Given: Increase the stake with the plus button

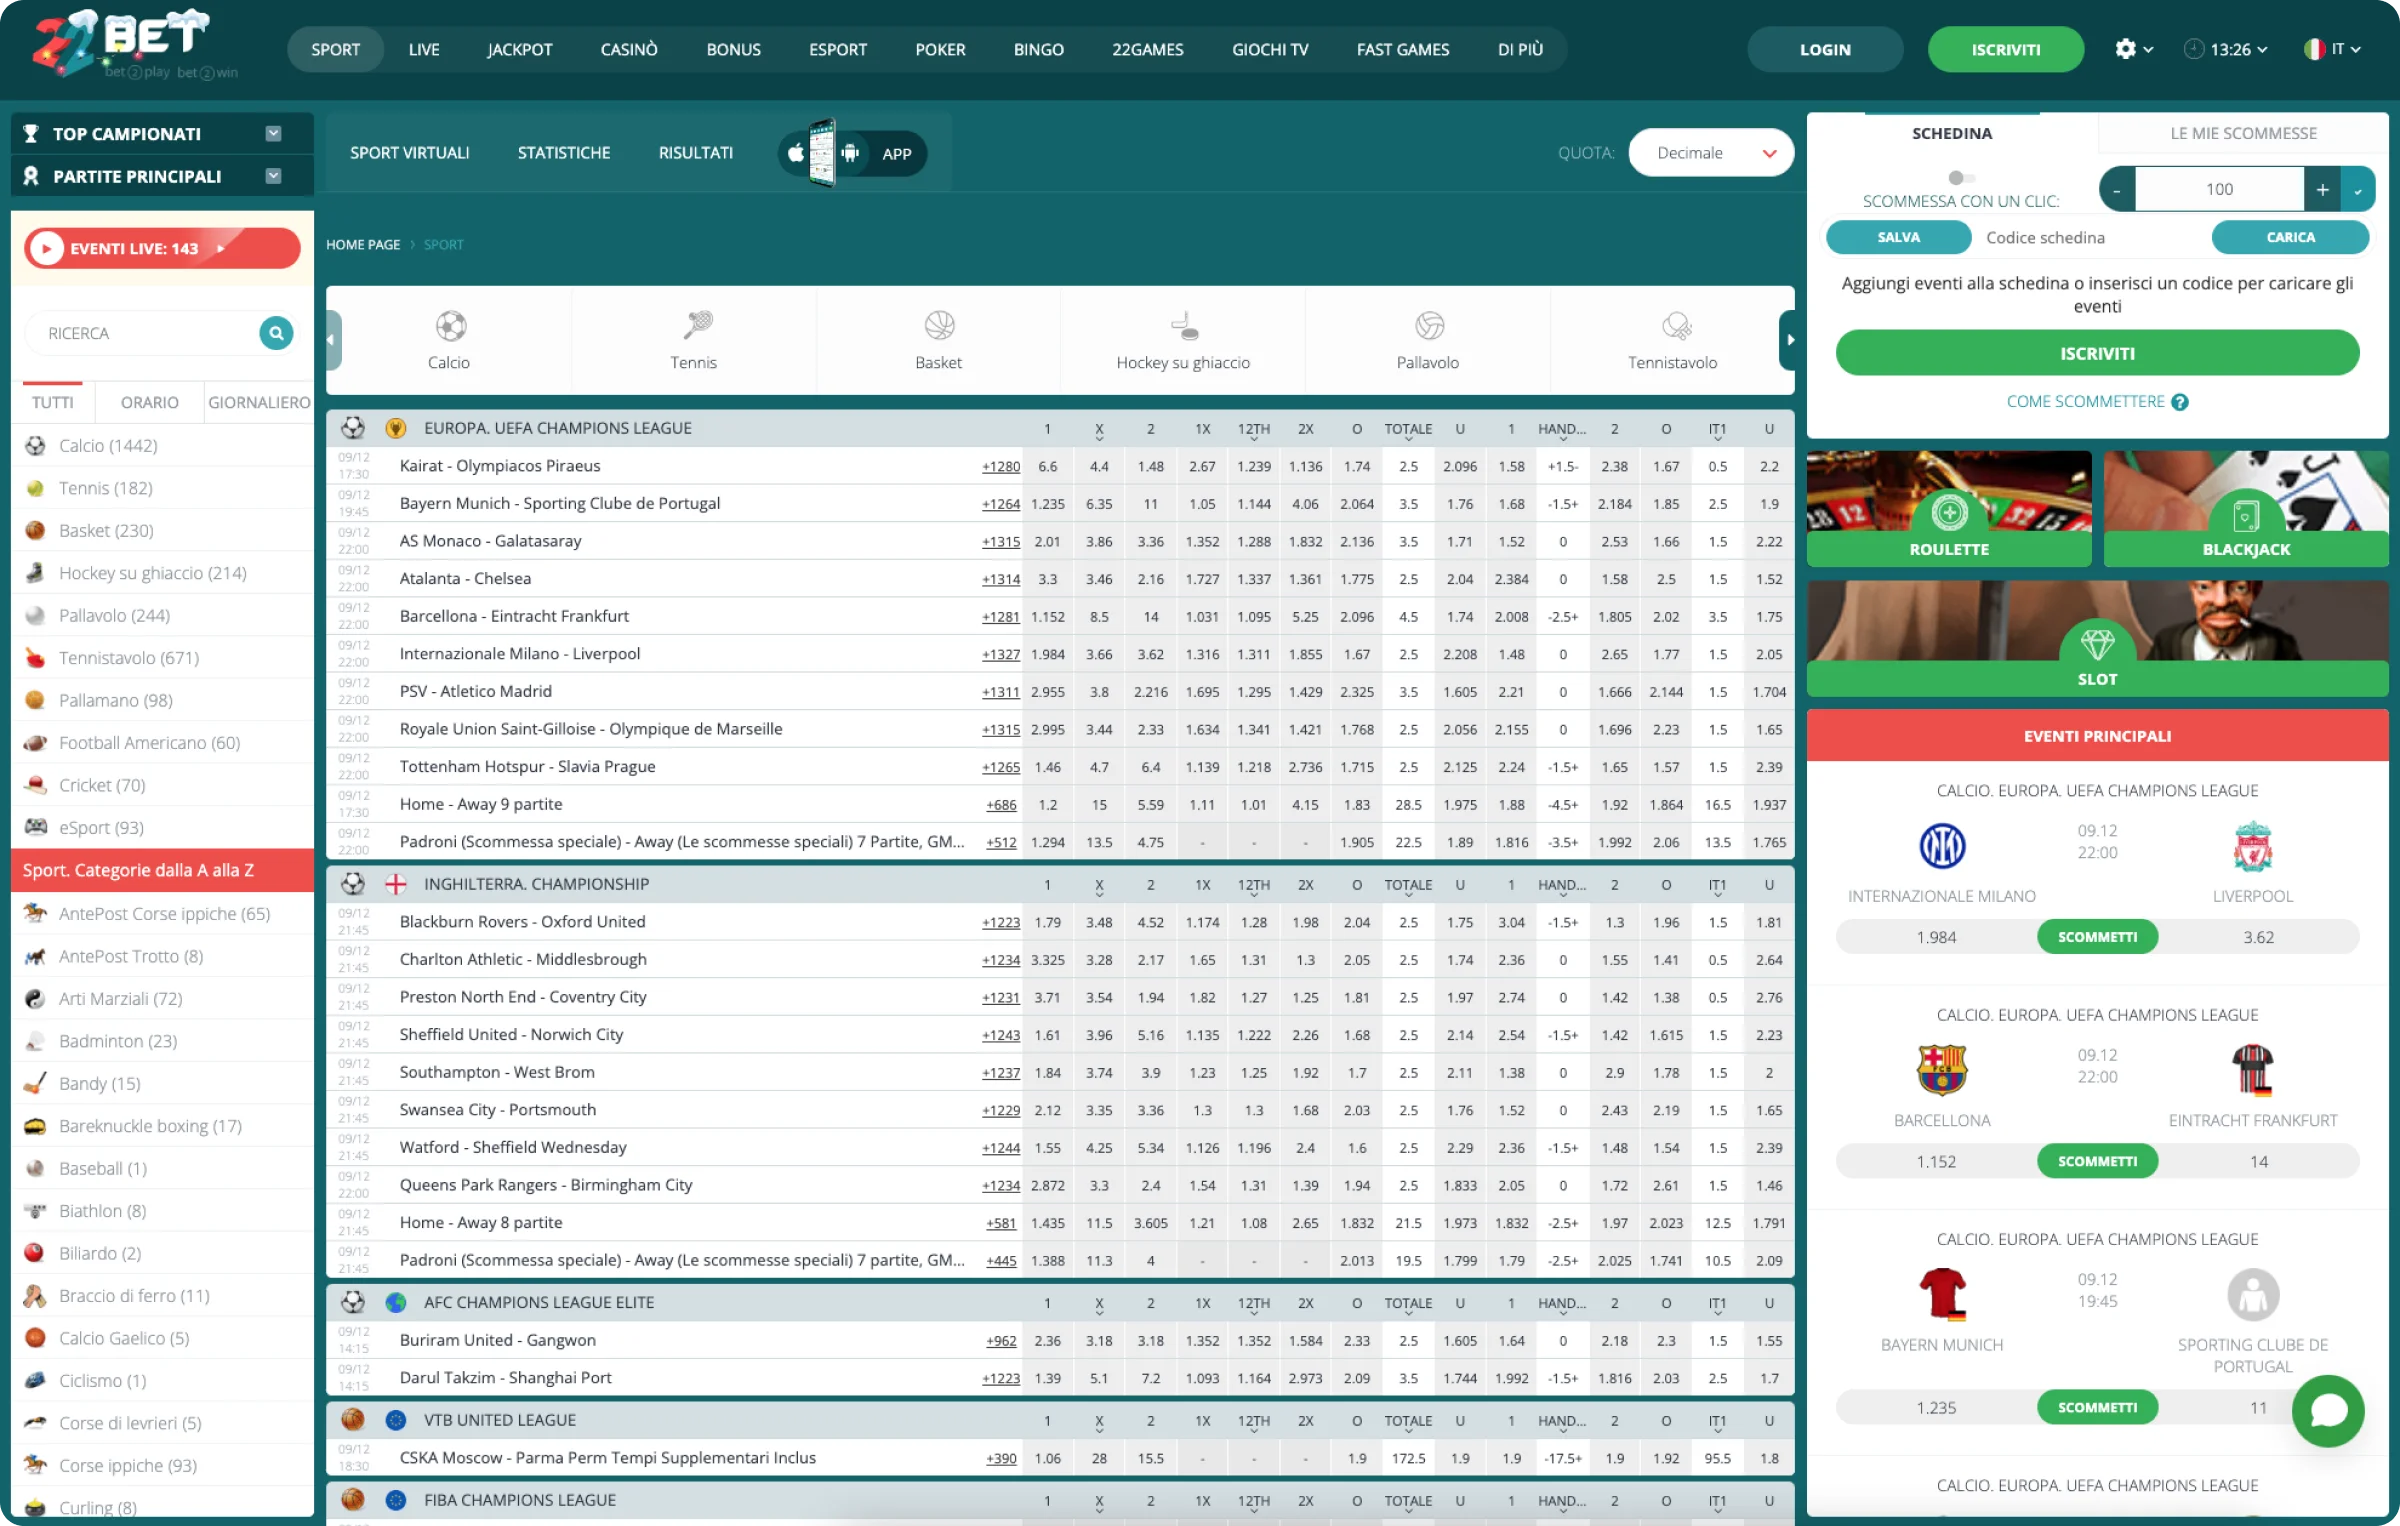Looking at the screenshot, I should (x=2322, y=189).
